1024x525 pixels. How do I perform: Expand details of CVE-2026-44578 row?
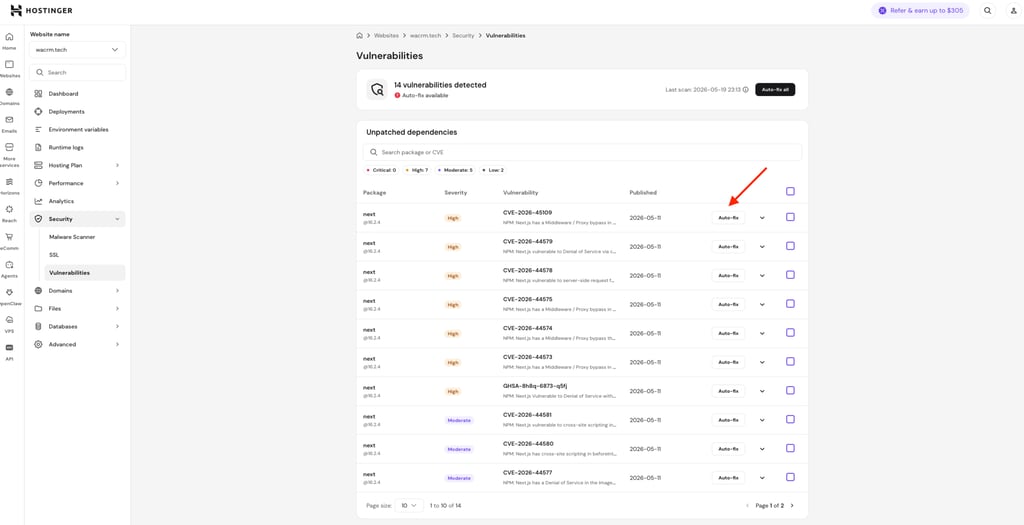[762, 276]
